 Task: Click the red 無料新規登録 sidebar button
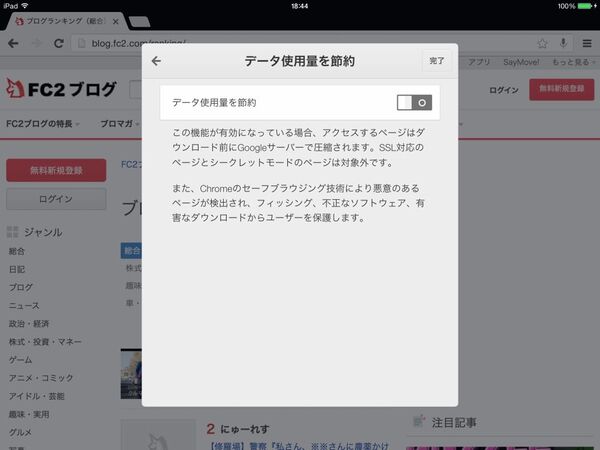[x=56, y=170]
